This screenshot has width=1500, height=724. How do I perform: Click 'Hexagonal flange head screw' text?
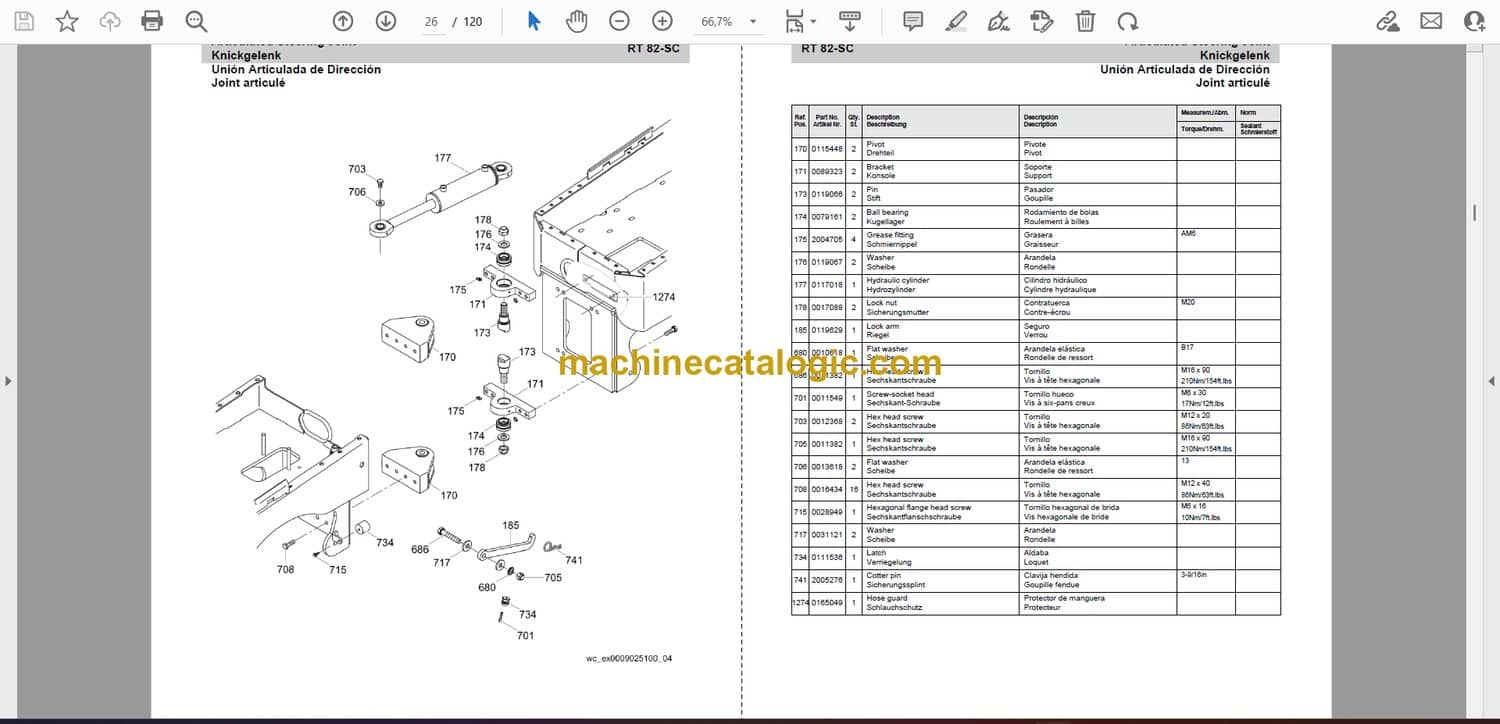click(x=918, y=508)
